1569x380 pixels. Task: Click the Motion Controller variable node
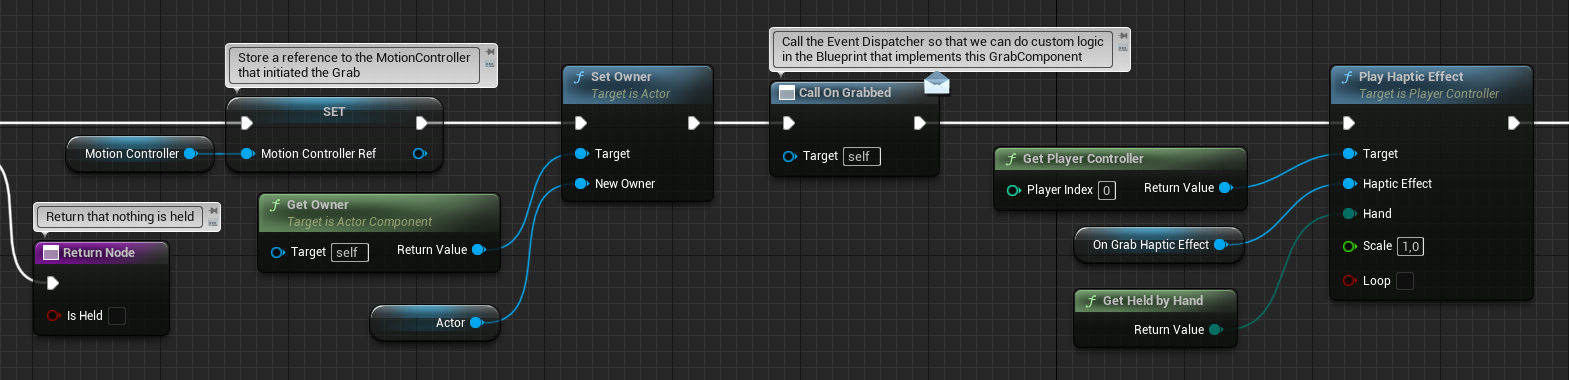tap(140, 153)
